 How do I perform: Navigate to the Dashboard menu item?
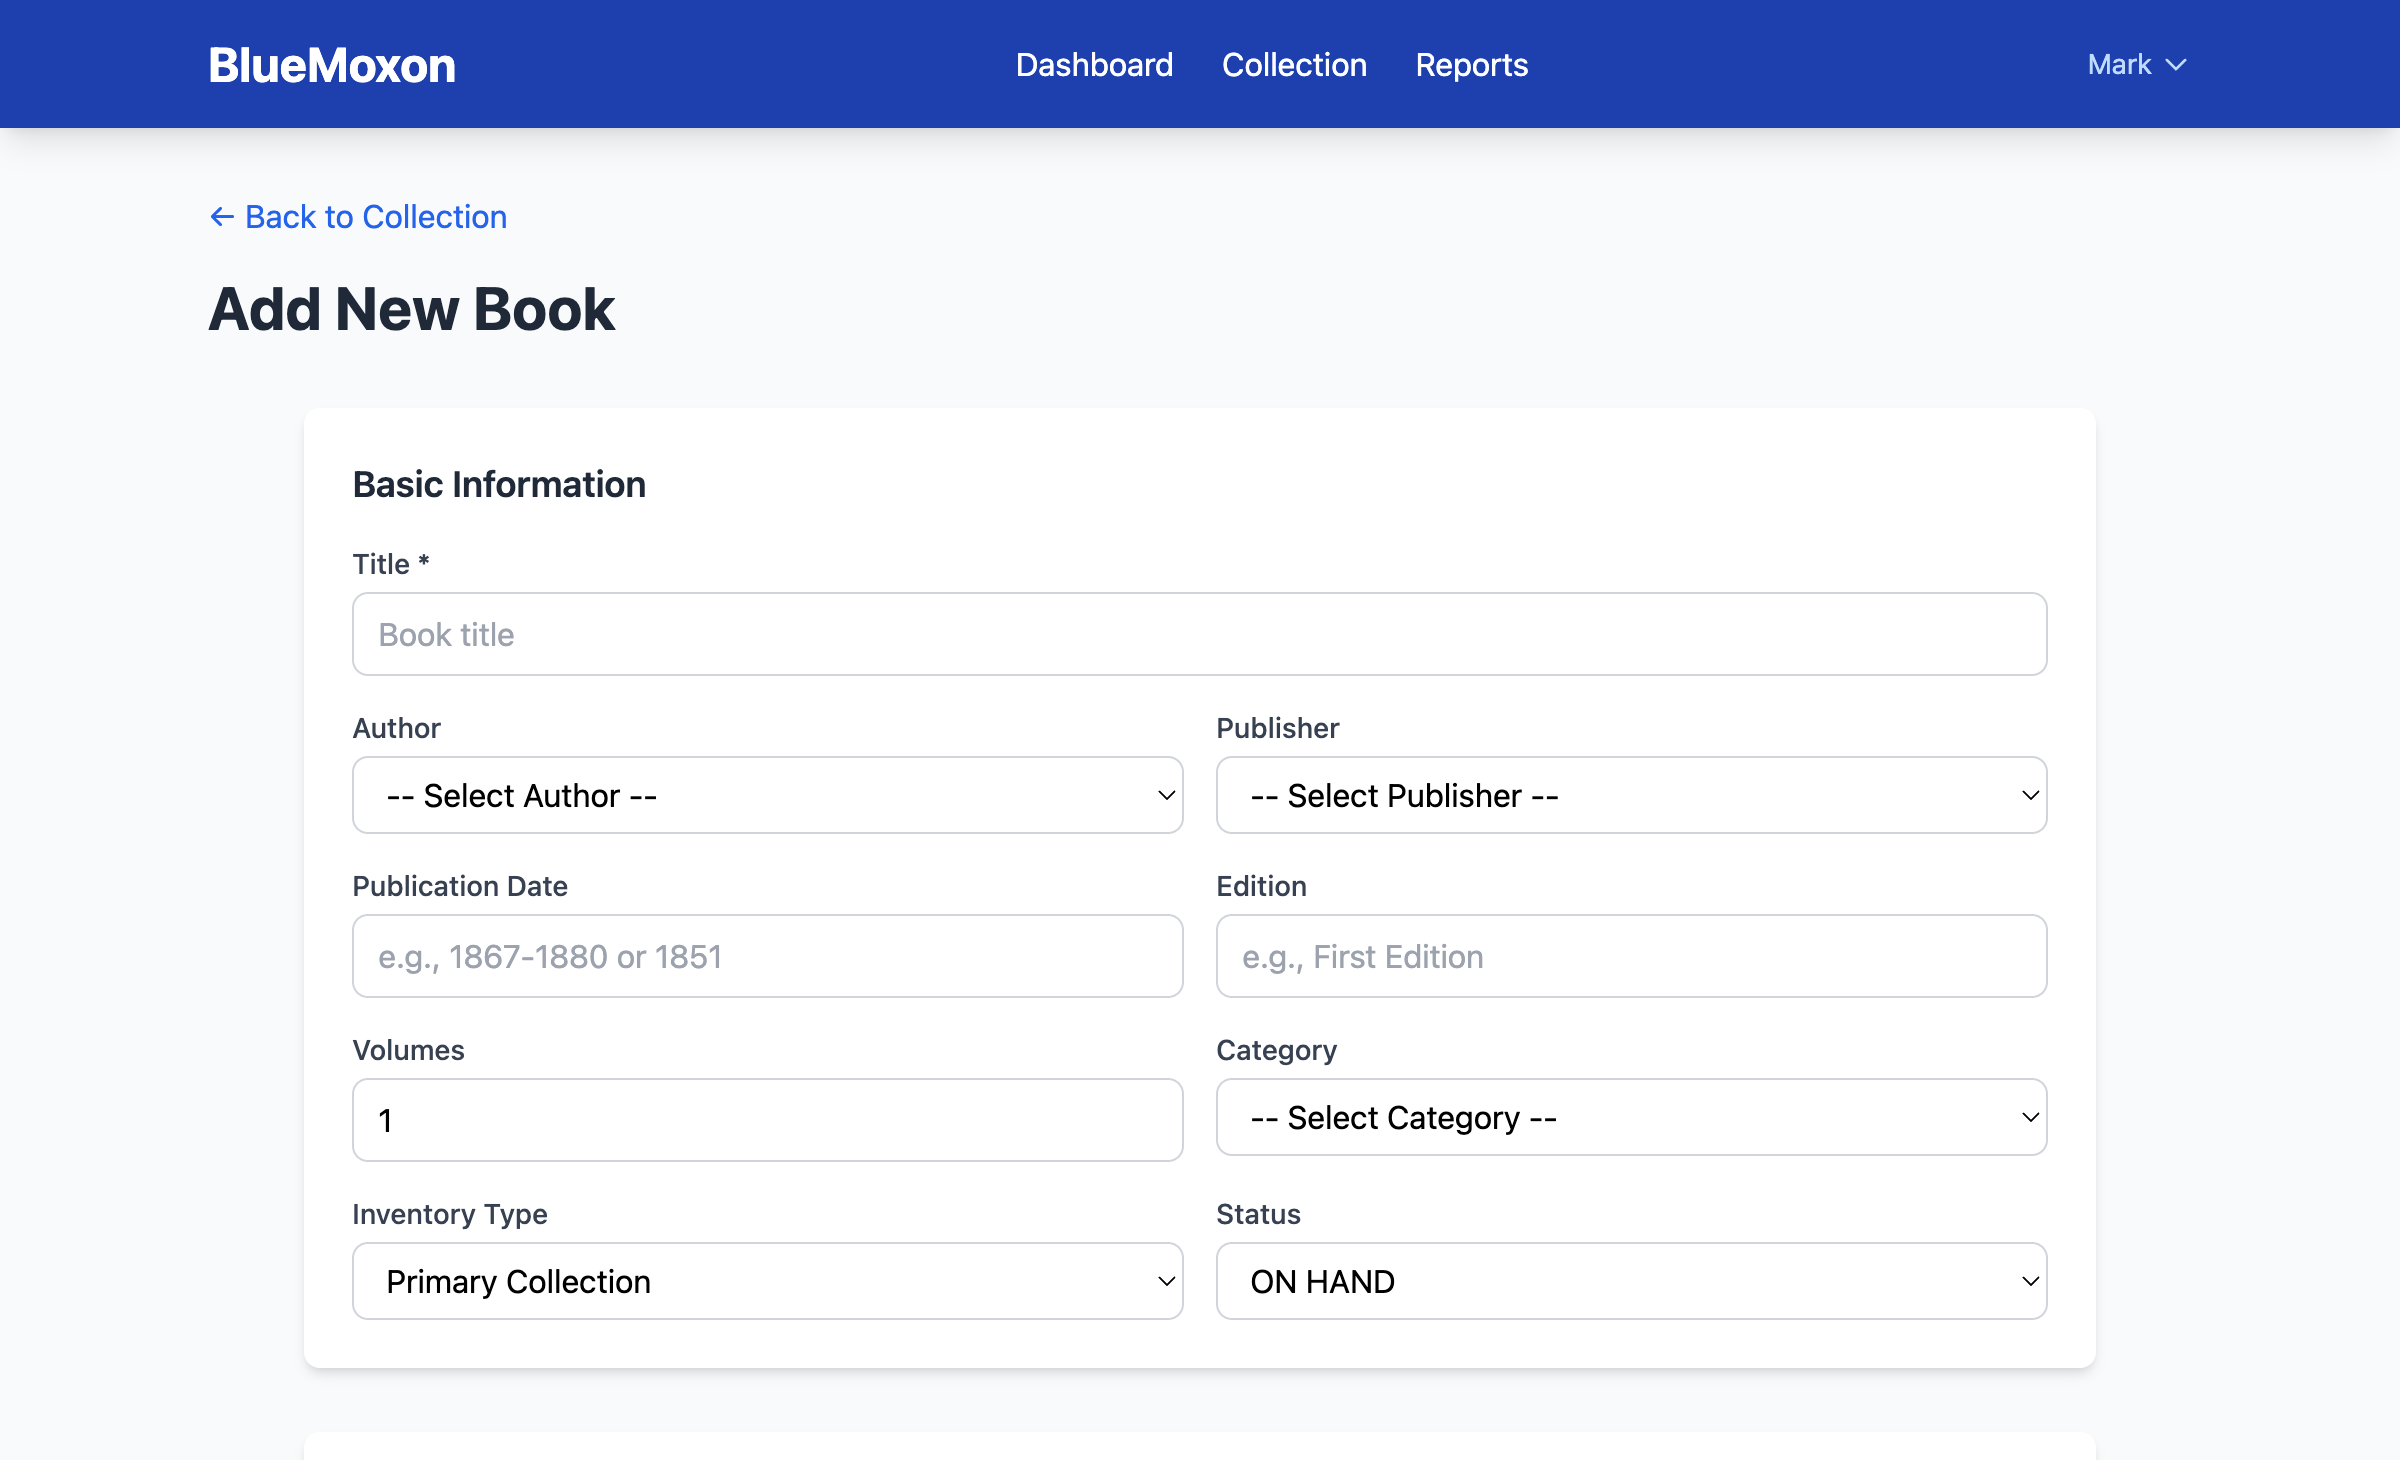(x=1094, y=64)
